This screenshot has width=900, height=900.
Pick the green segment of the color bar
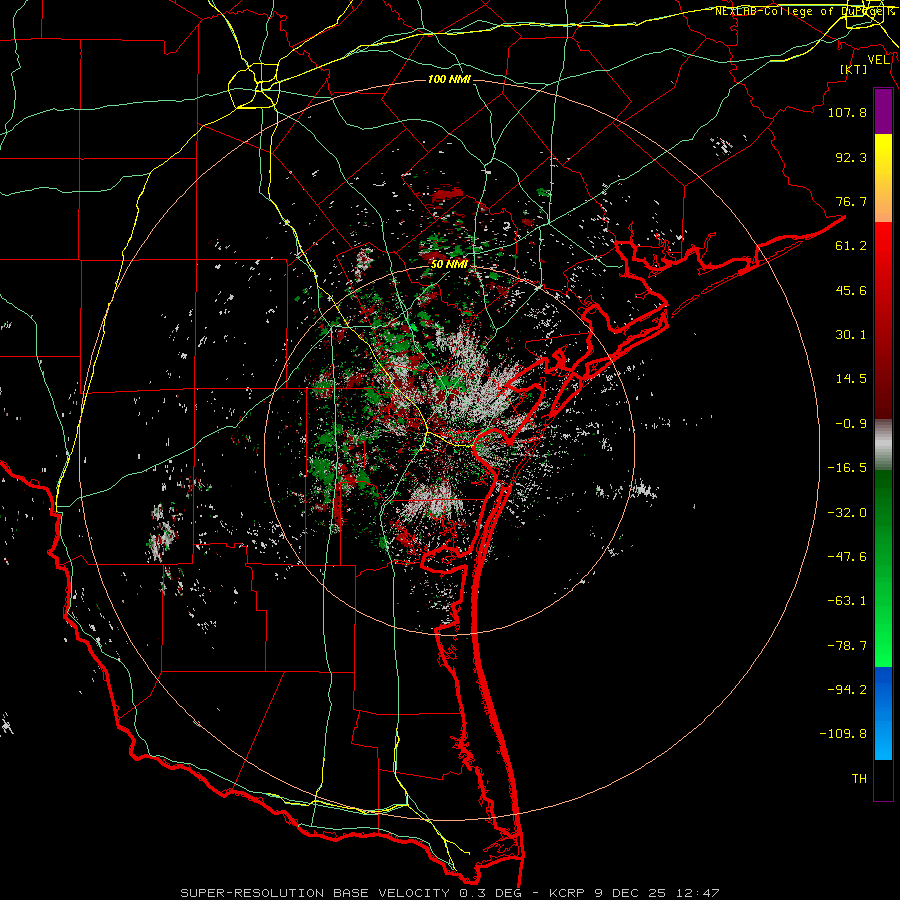point(883,568)
